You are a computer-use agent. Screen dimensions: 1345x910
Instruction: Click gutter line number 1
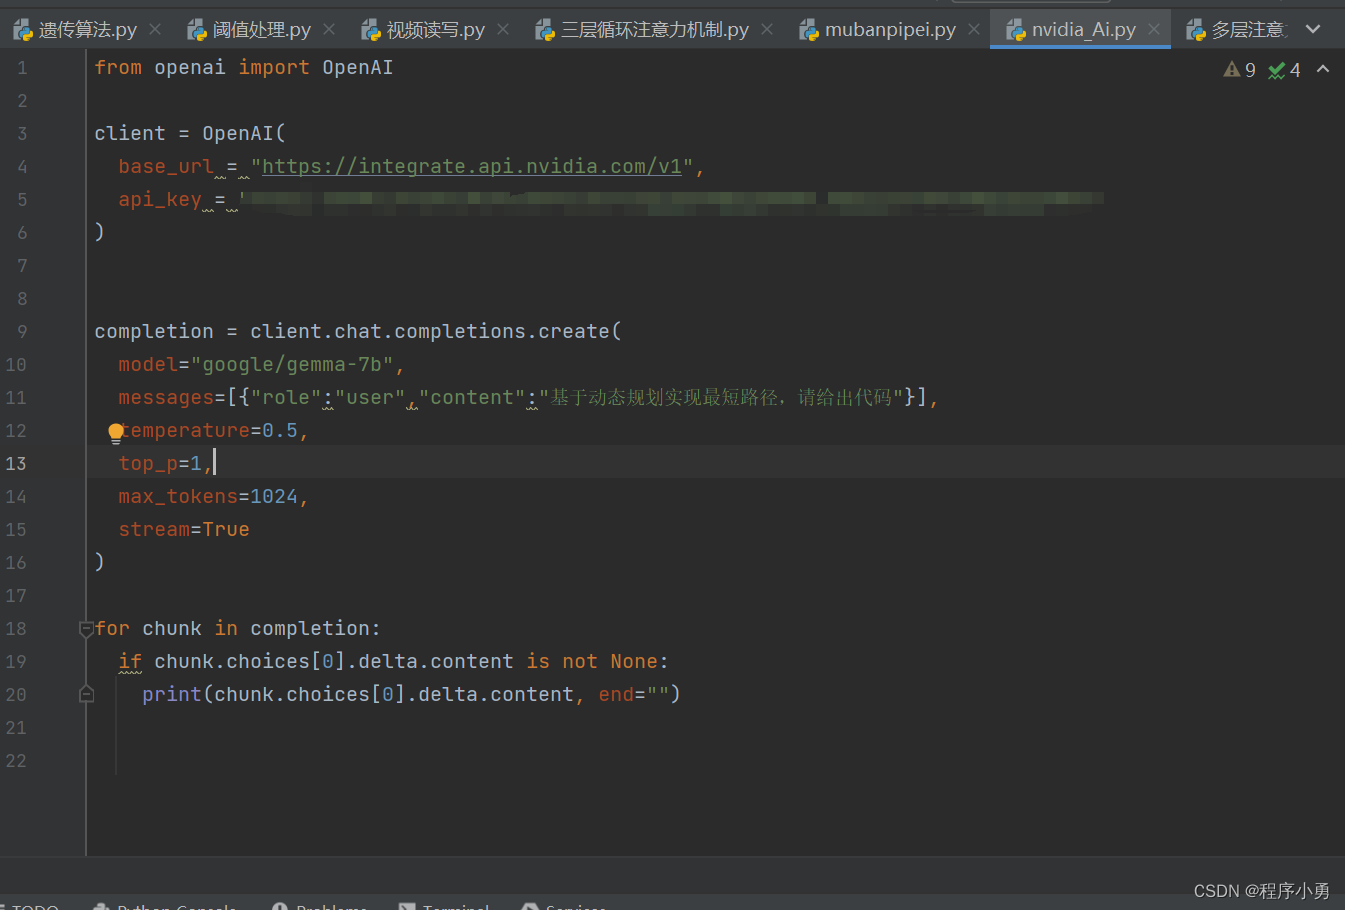22,68
